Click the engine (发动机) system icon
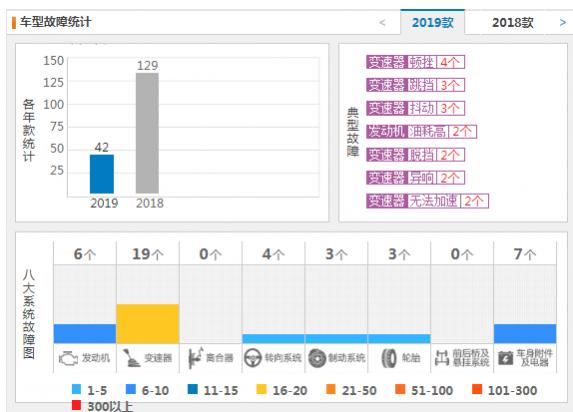 click(x=68, y=358)
